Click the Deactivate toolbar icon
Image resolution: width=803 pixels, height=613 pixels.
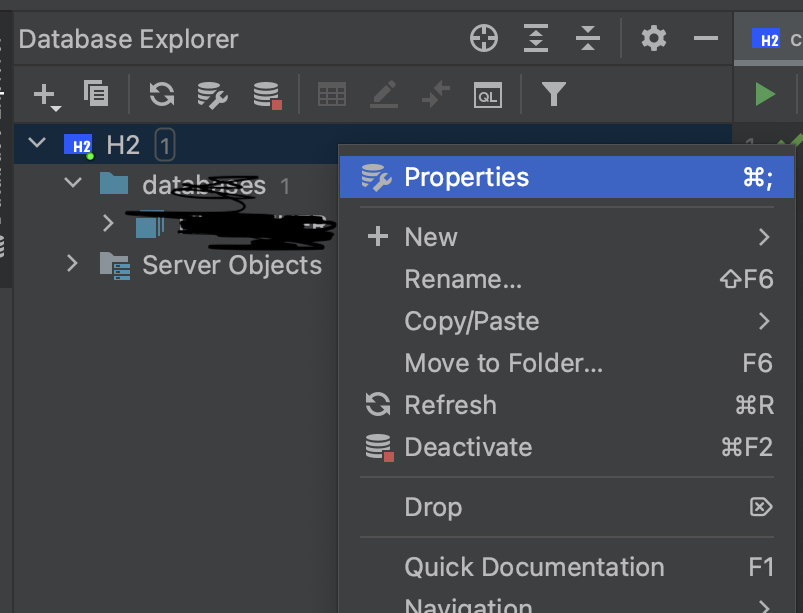[x=267, y=95]
